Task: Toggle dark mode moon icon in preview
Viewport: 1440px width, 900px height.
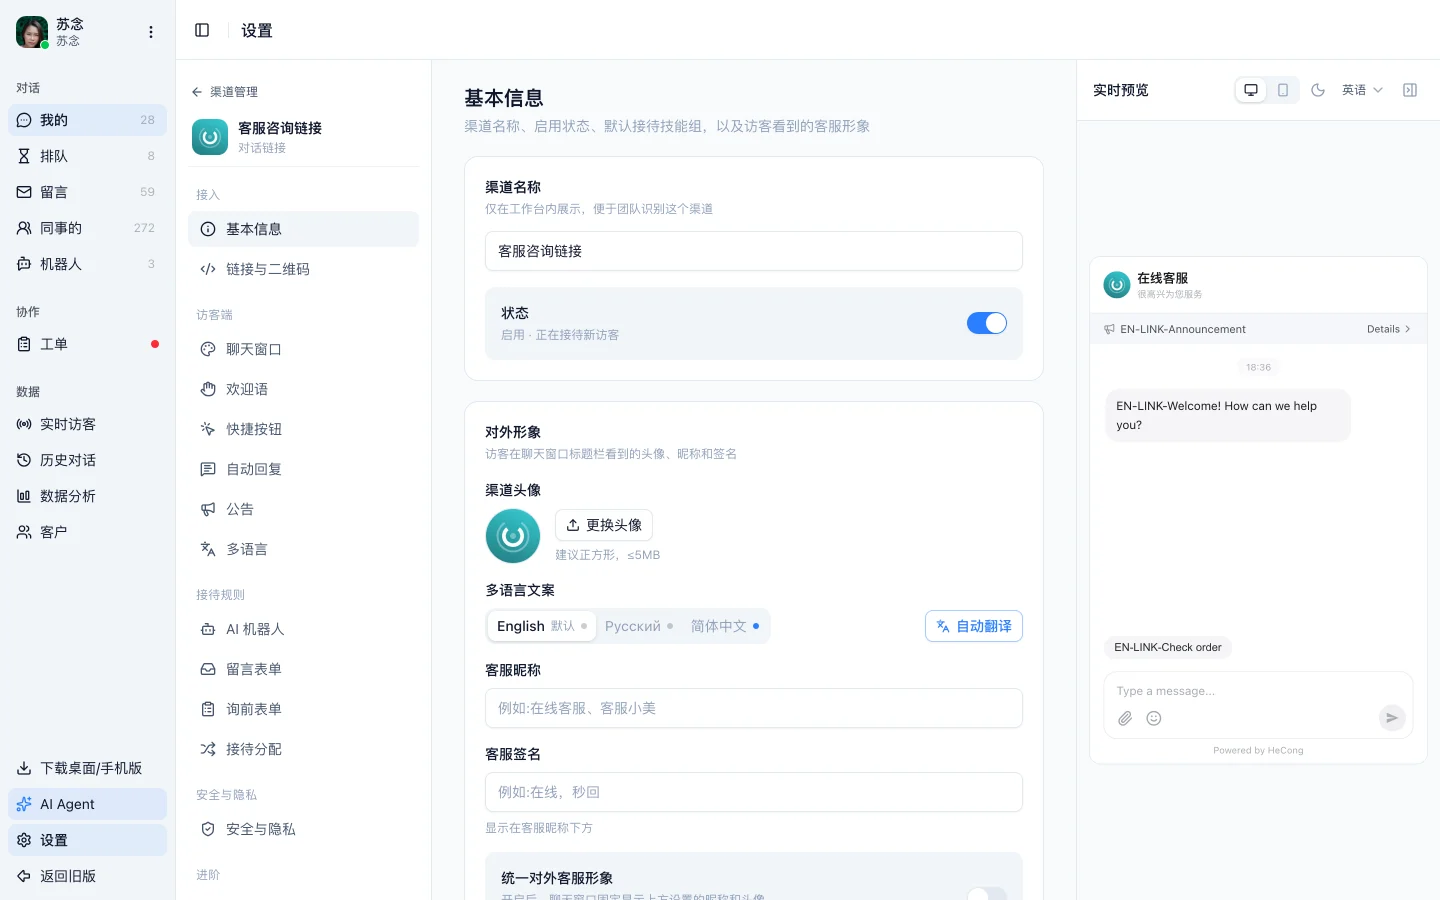Action: click(x=1318, y=90)
